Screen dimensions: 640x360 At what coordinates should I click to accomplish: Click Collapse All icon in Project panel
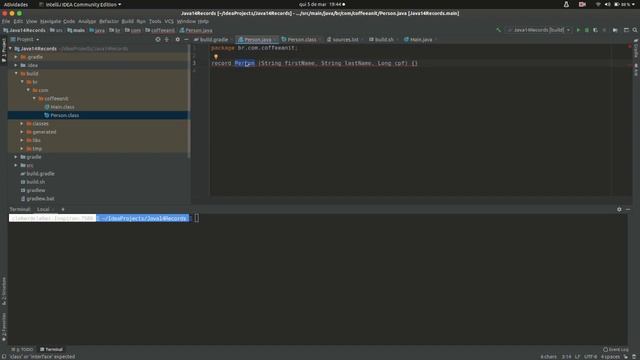coord(167,39)
